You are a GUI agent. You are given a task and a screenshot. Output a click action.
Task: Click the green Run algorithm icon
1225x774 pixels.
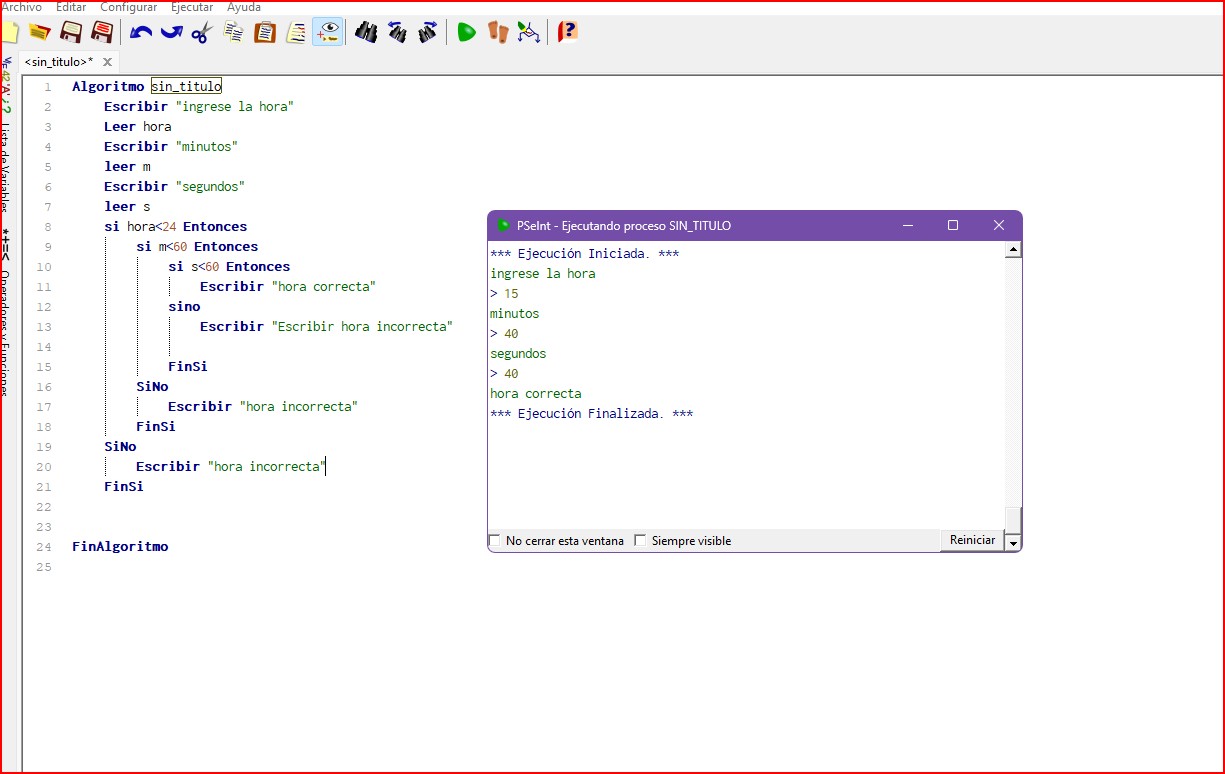point(466,32)
